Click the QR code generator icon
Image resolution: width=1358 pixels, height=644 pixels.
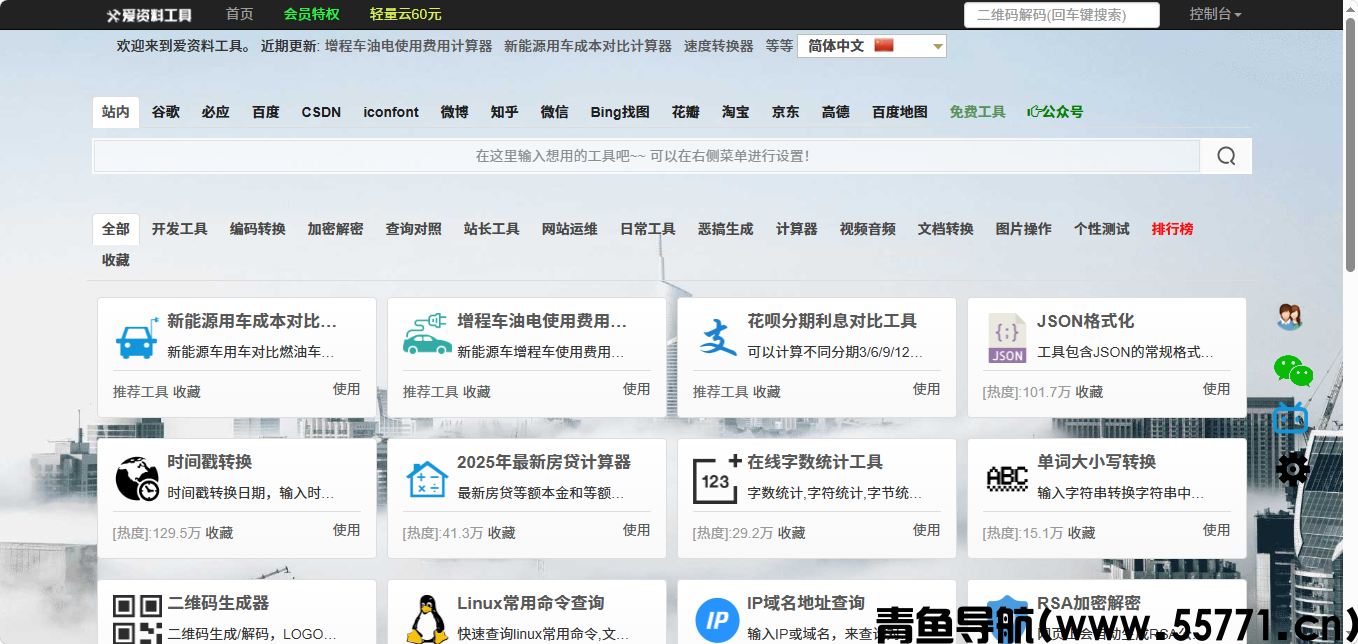pyautogui.click(x=137, y=619)
